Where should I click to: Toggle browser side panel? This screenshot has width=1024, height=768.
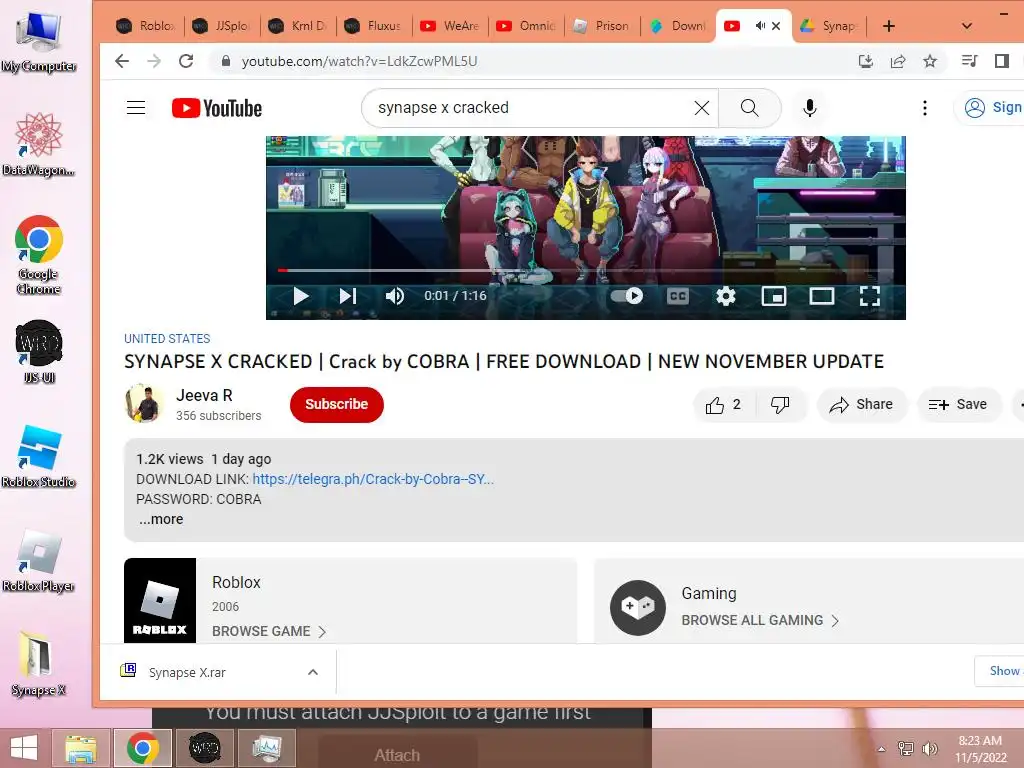click(x=1002, y=61)
